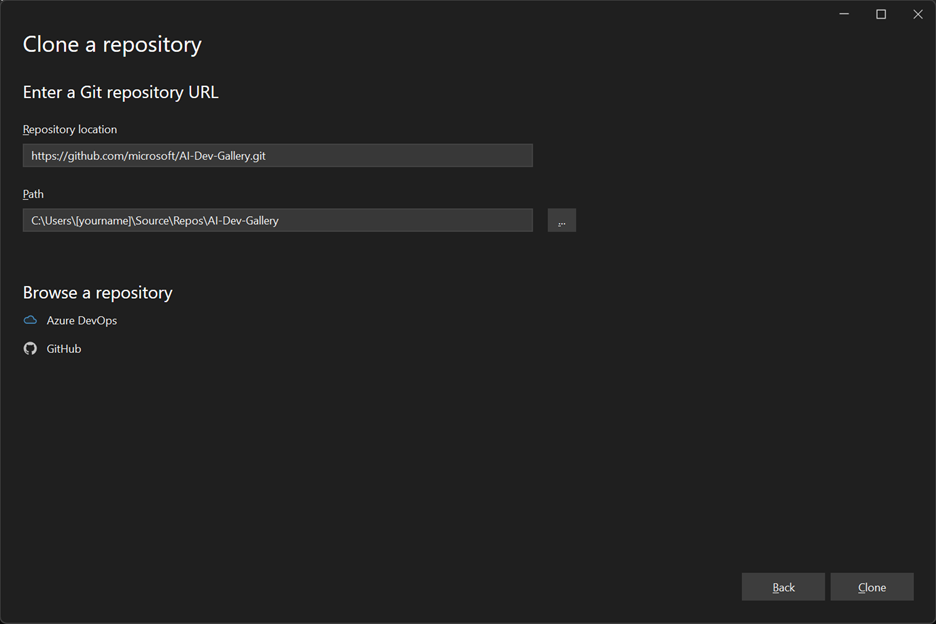The image size is (936, 624).
Task: Click the GitHub octocat icon
Action: click(x=30, y=349)
